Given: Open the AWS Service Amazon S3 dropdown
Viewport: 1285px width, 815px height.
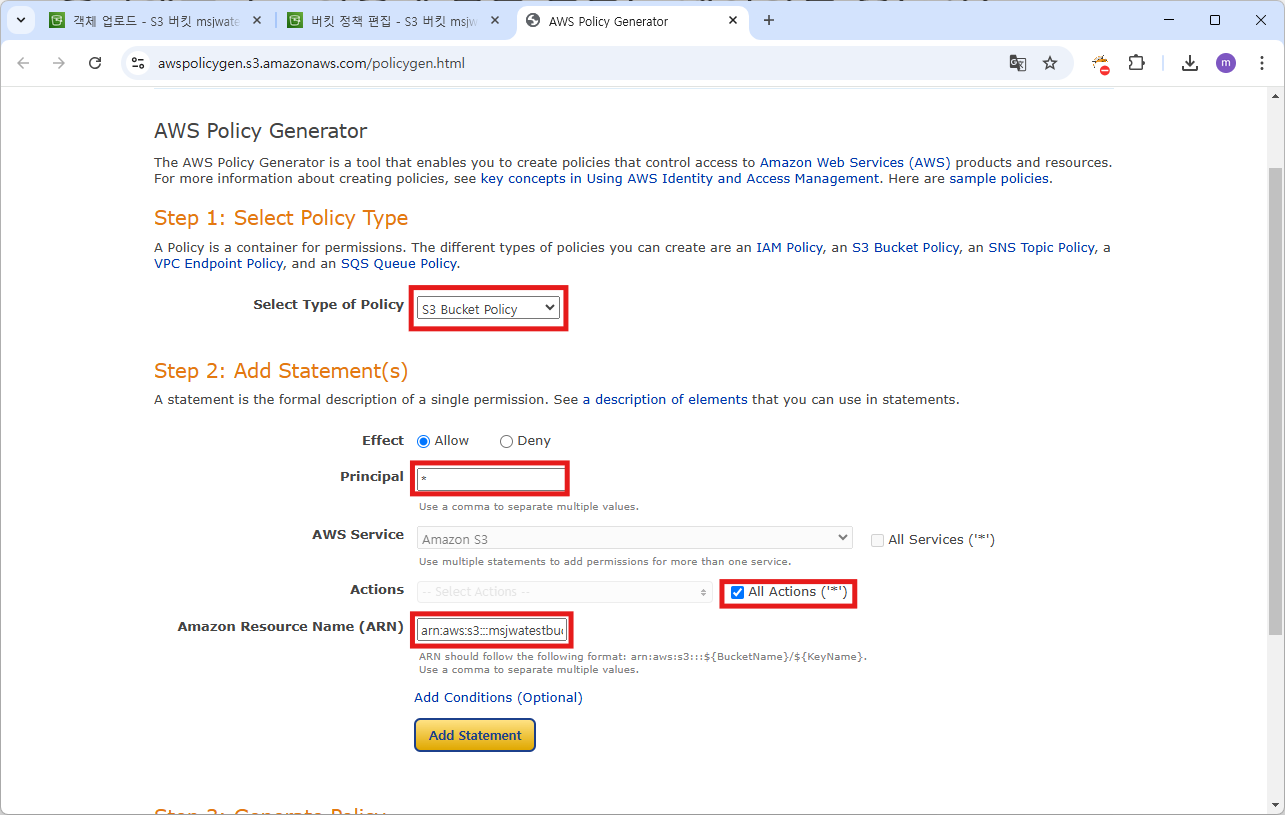Looking at the screenshot, I should tap(634, 539).
